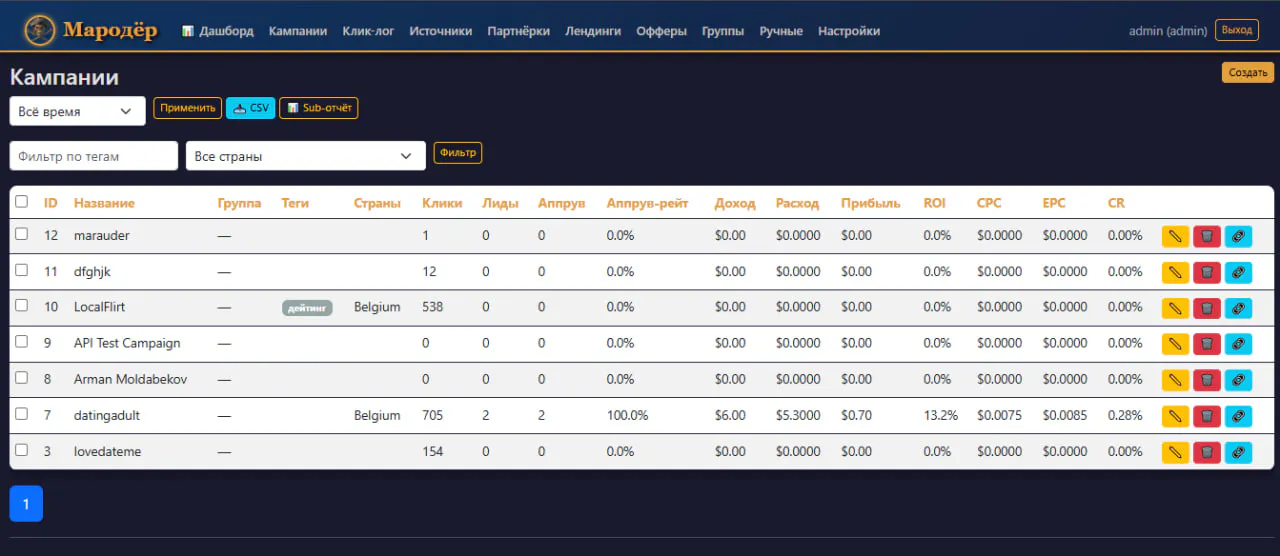Check the lovedateme campaign checkbox
The image size is (1280, 556).
click(22, 450)
